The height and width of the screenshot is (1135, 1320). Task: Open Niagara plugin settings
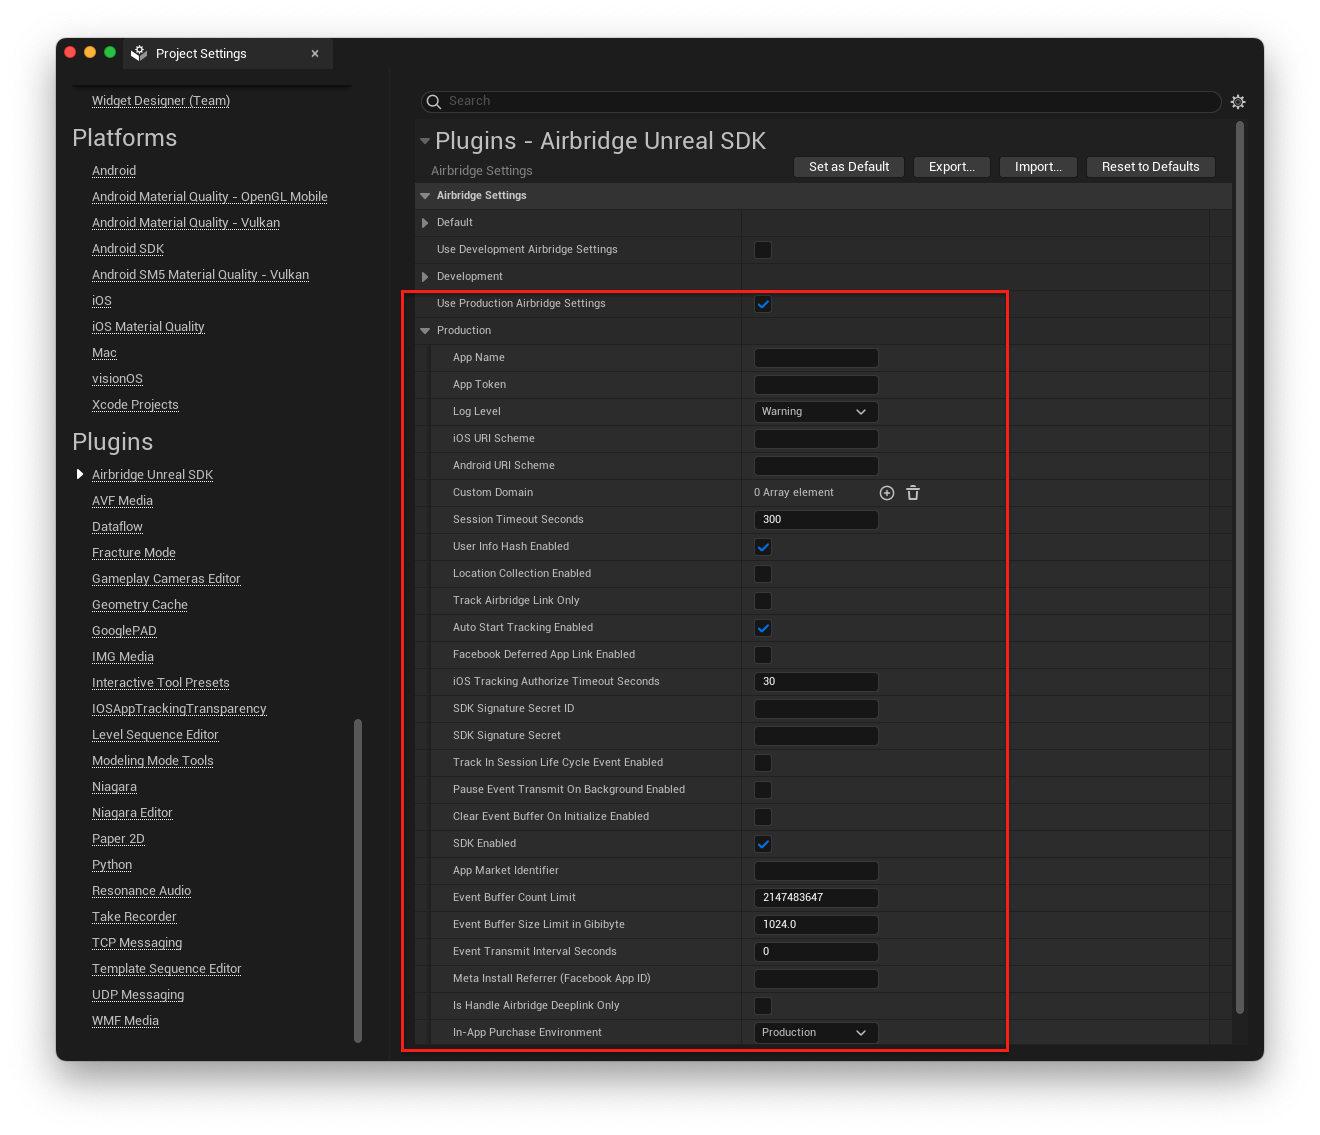114,787
